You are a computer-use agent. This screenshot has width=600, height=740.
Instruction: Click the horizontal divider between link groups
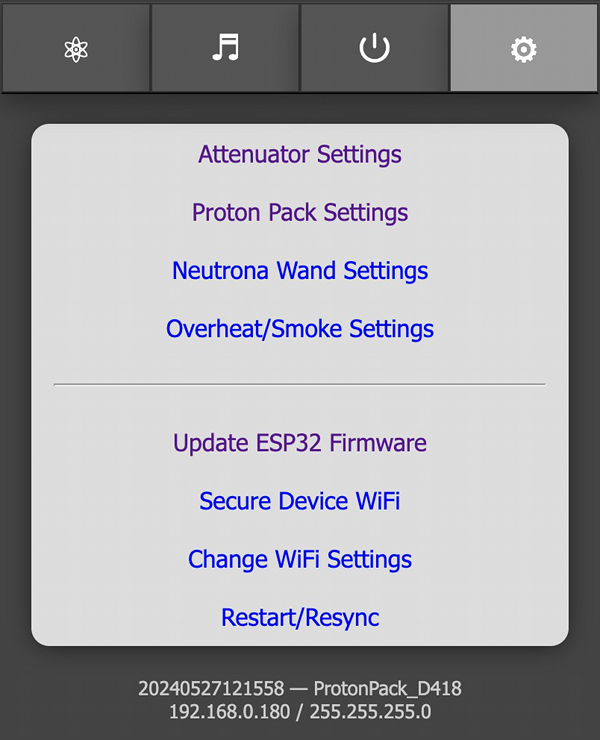pos(300,384)
